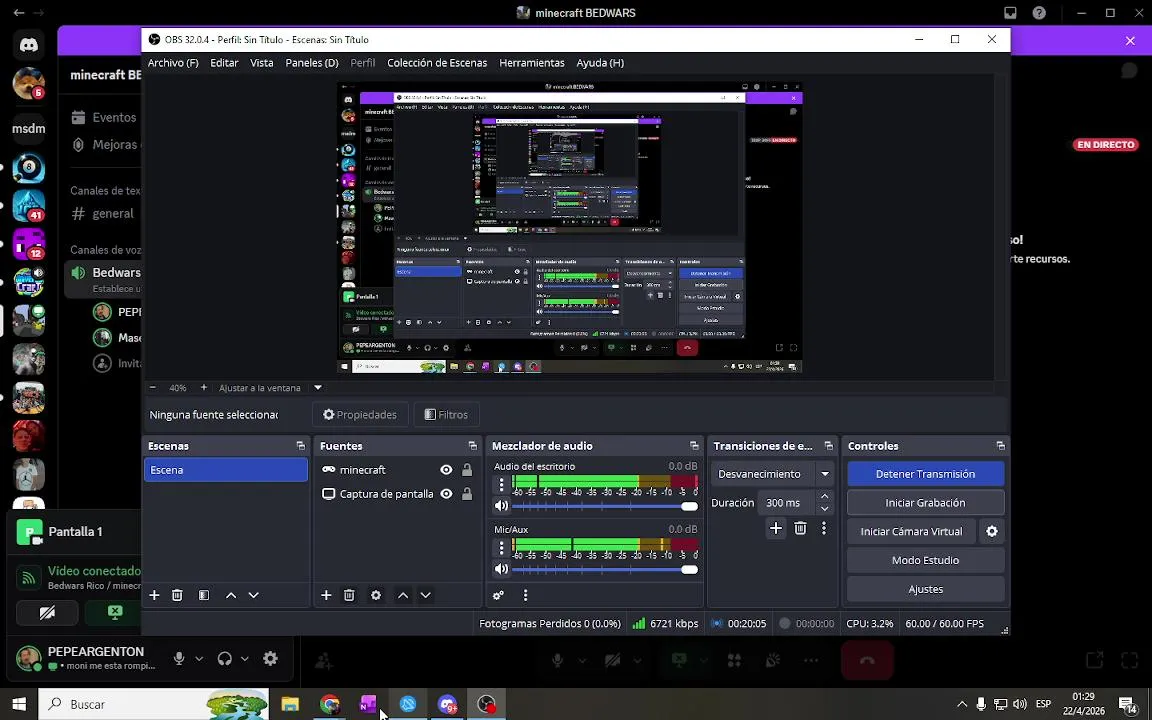Open Editar menu

224,63
